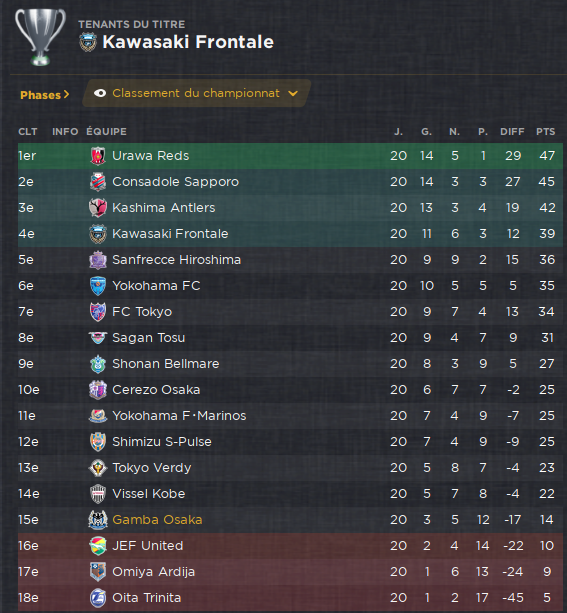The width and height of the screenshot is (567, 613).
Task: Click the dropdown chevron beside Classement du championnat
Action: (293, 94)
